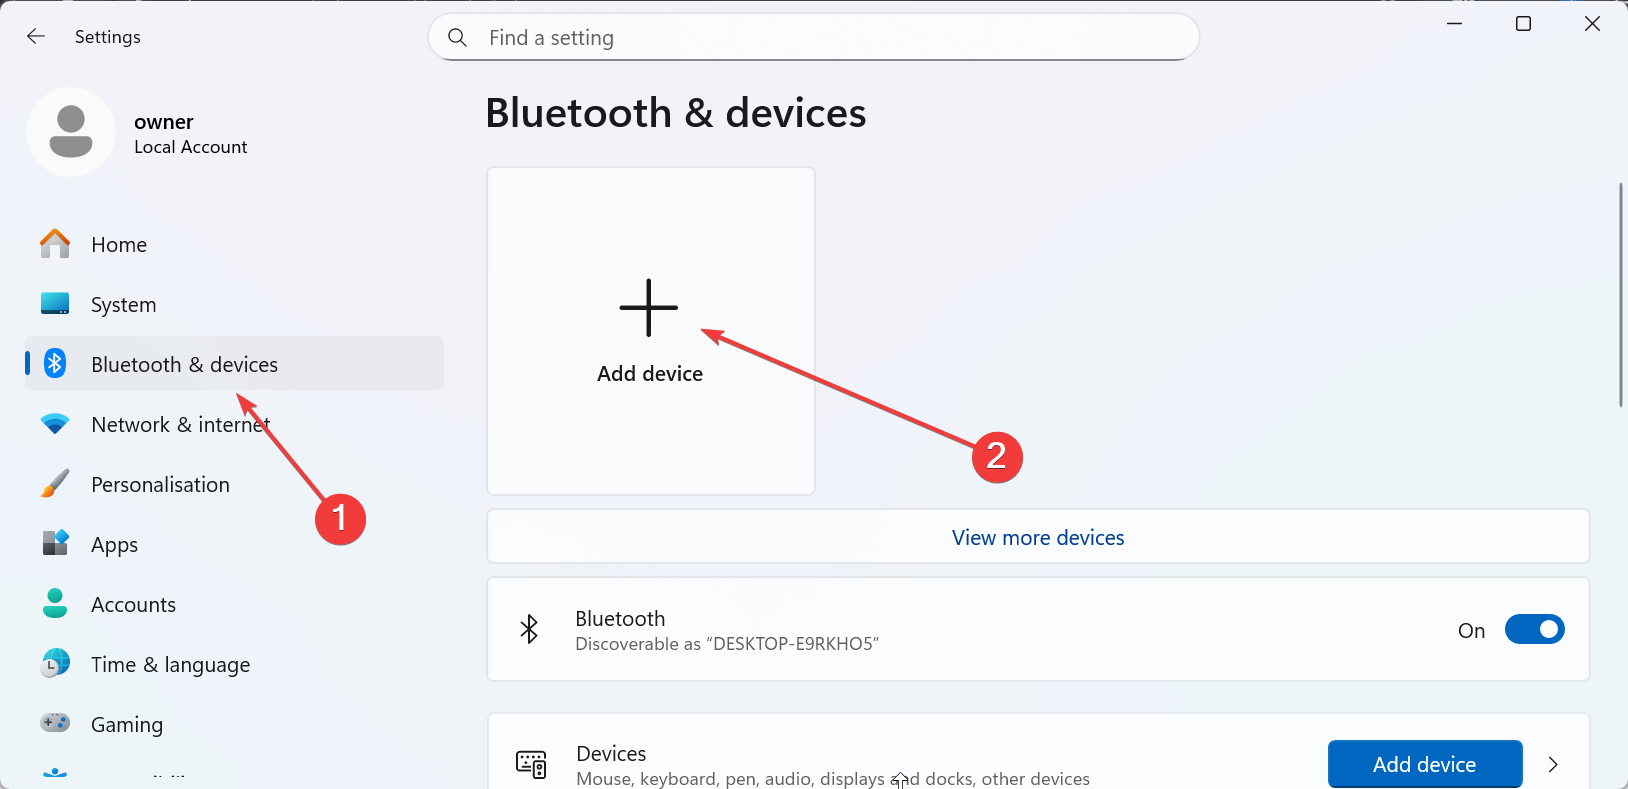This screenshot has height=789, width=1628.
Task: Click the Time & language globe icon
Action: click(x=55, y=663)
